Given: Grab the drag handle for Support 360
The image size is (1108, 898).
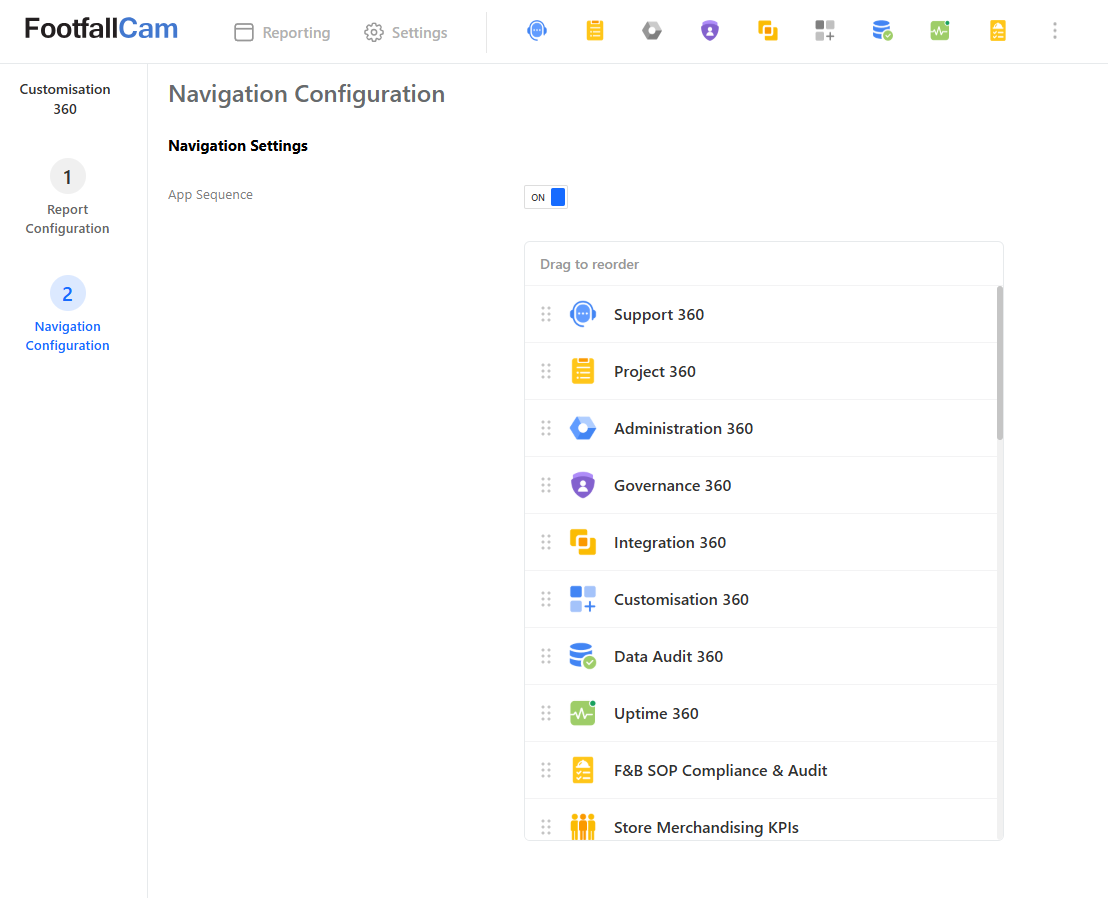Looking at the screenshot, I should pyautogui.click(x=546, y=314).
